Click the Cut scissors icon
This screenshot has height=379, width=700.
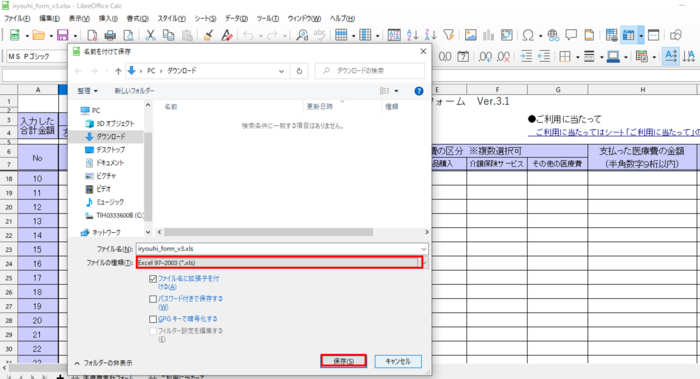coord(150,35)
